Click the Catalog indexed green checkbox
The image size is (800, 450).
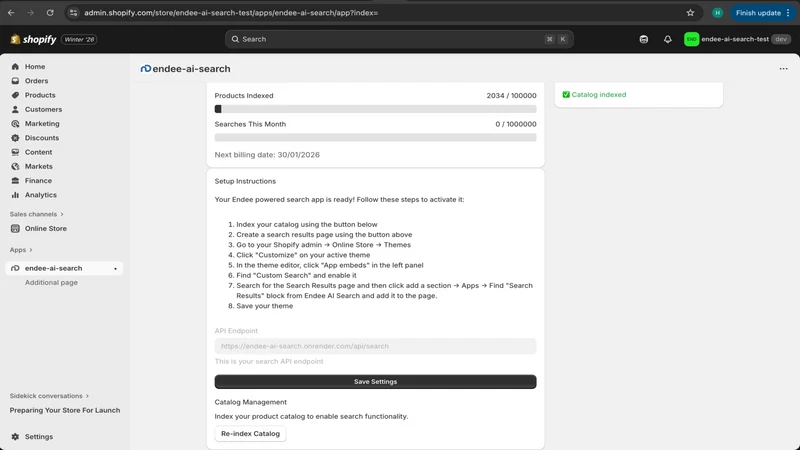click(566, 94)
